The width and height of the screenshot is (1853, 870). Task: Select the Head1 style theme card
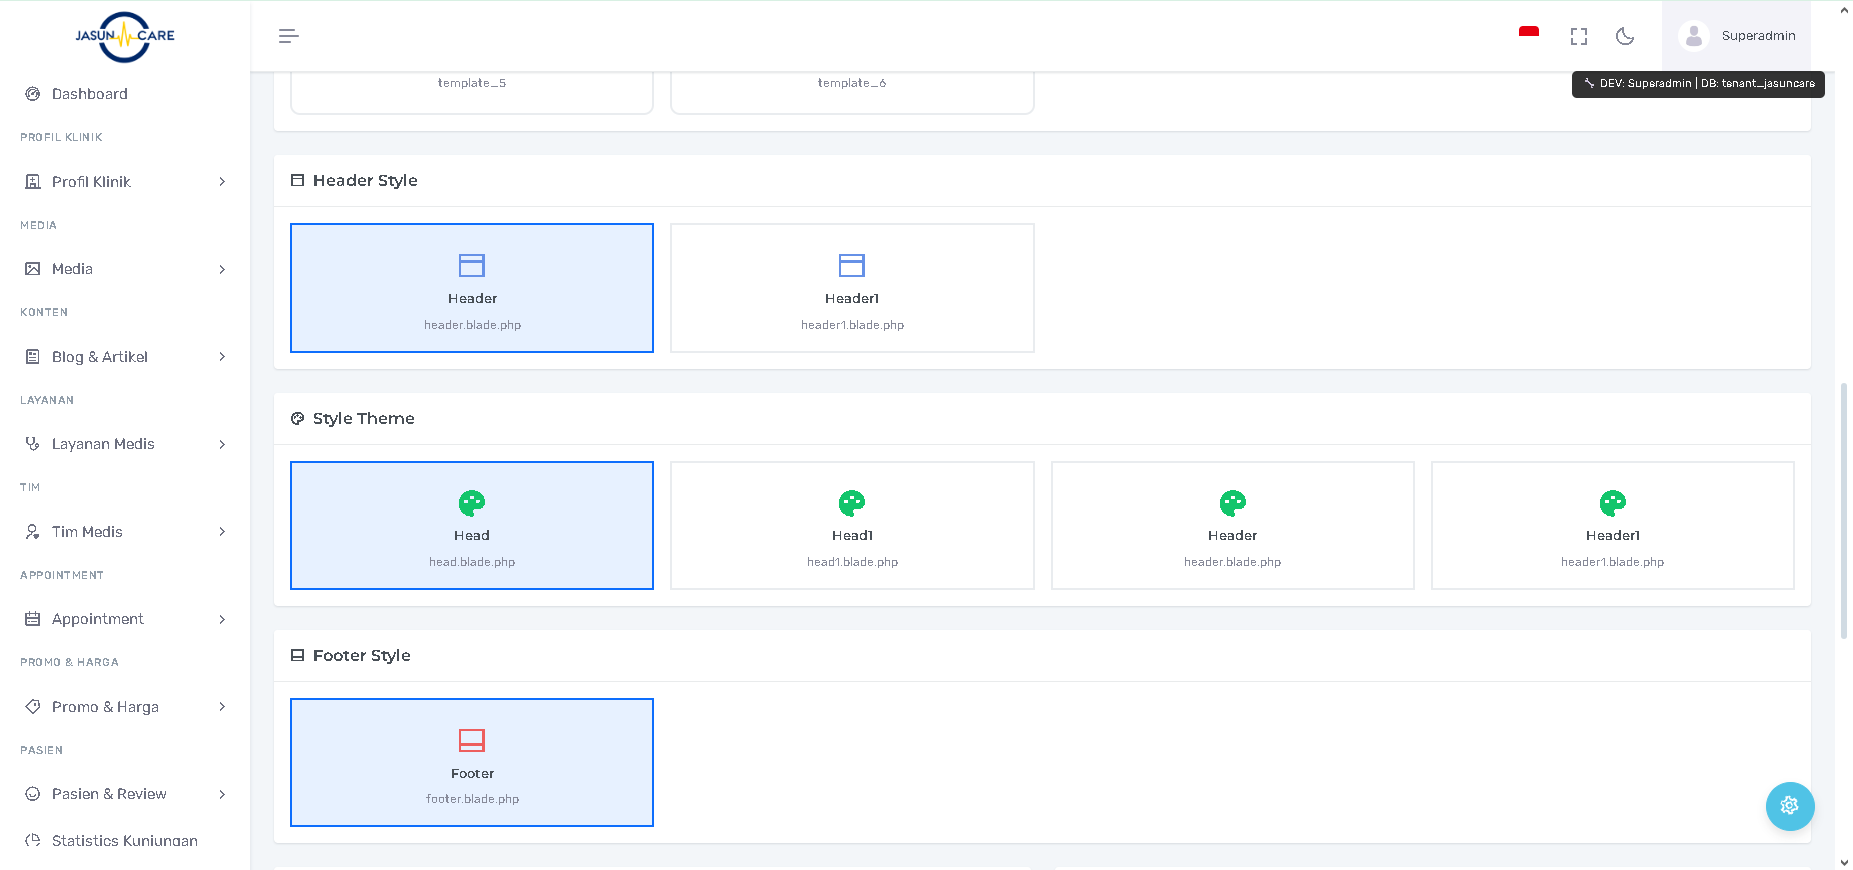tap(852, 526)
